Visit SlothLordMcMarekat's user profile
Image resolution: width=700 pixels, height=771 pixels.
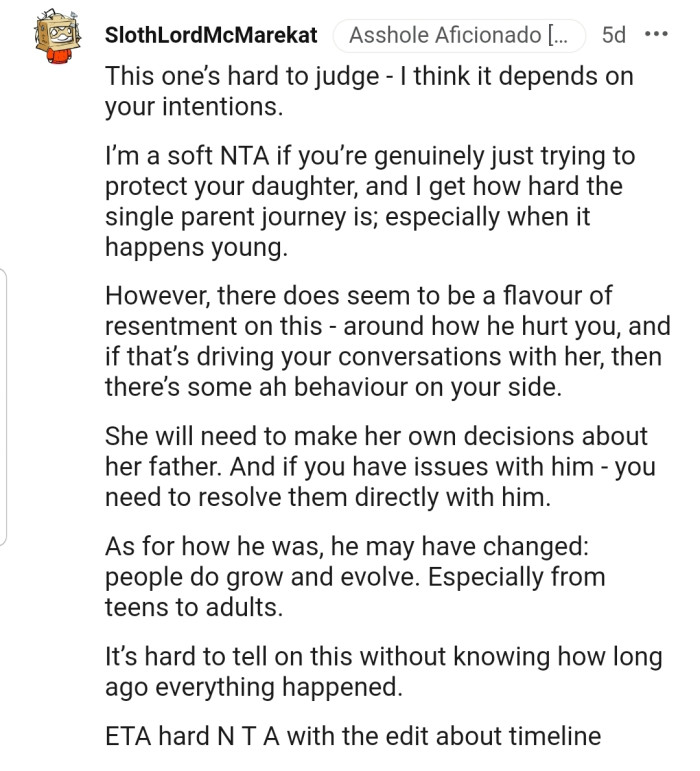(211, 36)
